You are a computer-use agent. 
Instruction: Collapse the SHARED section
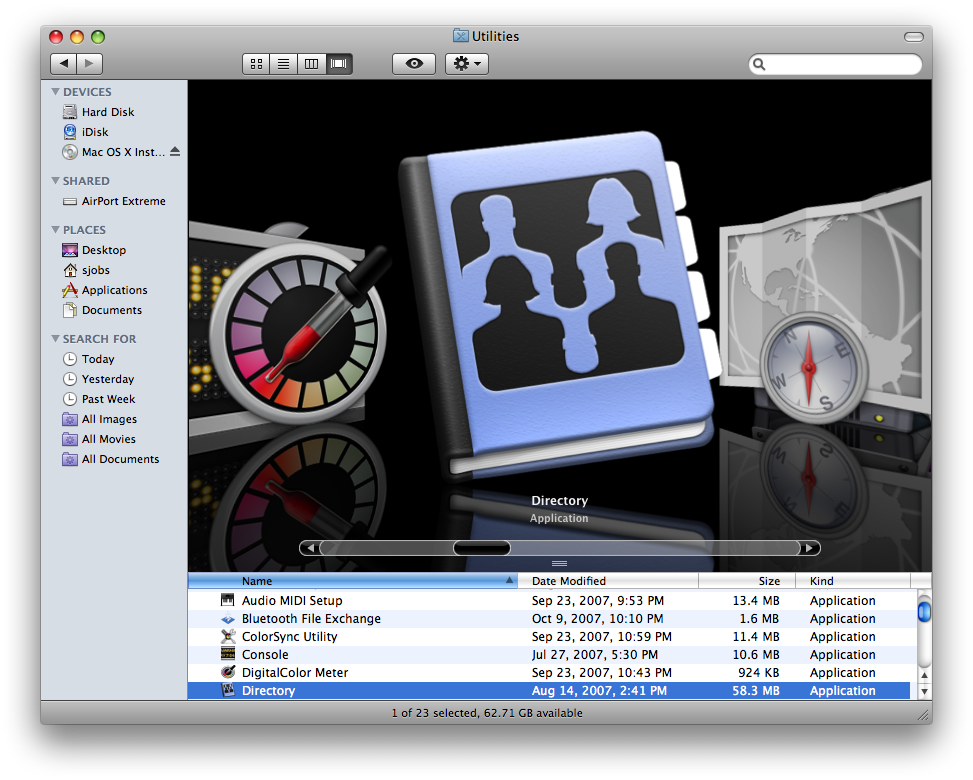click(55, 181)
